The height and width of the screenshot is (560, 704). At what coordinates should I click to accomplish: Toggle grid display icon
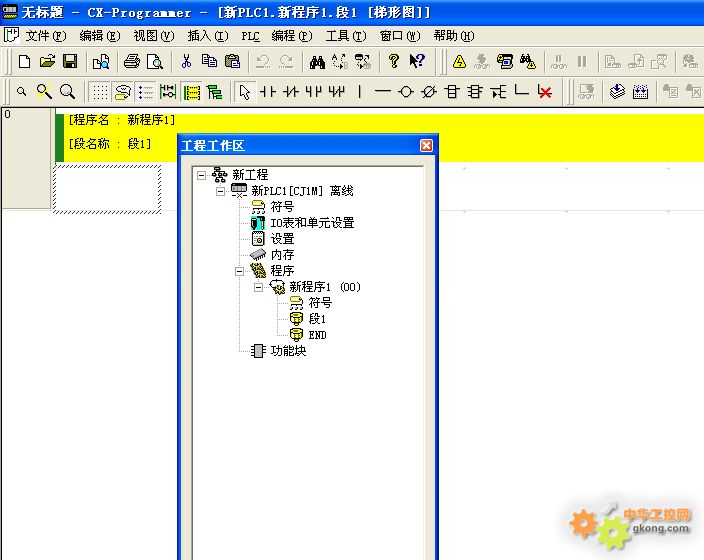pyautogui.click(x=100, y=92)
